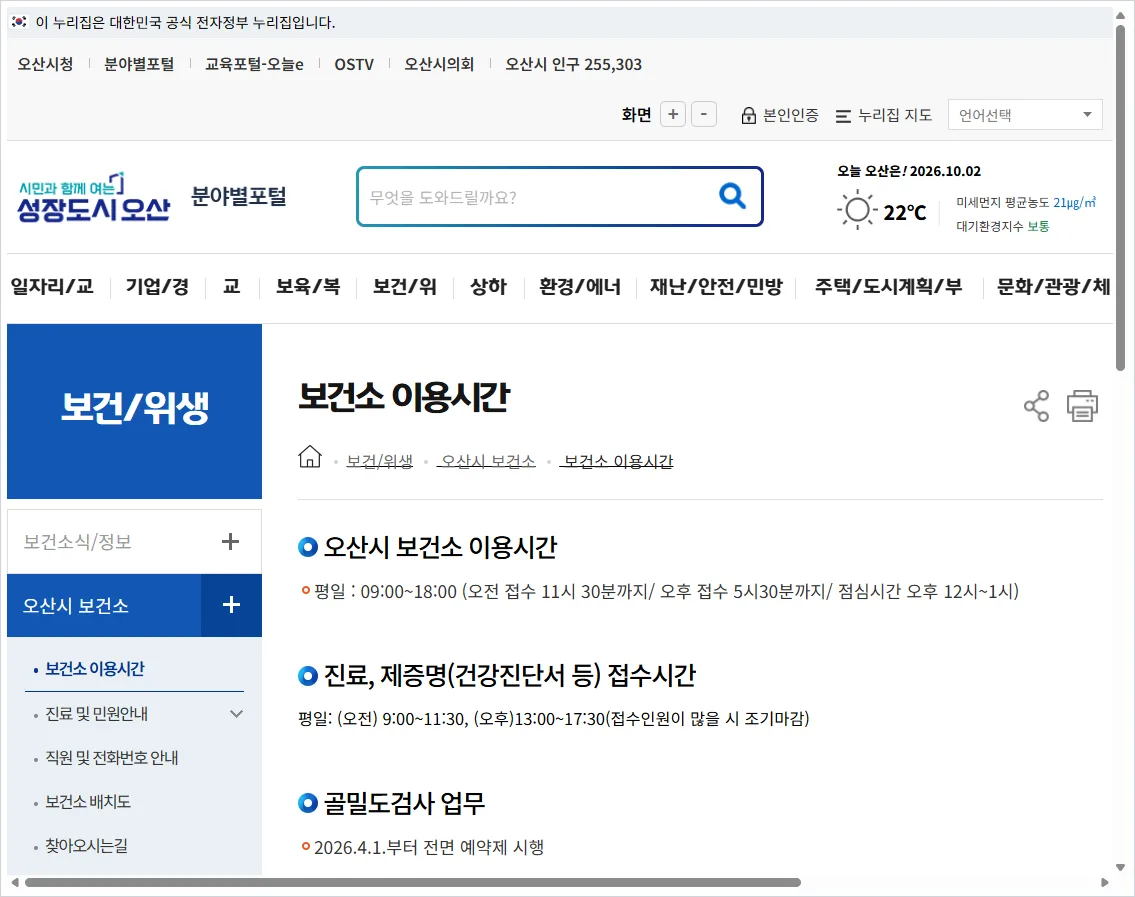Click 오산시 보건소 이용시간 heading
The width and height of the screenshot is (1135, 897).
coord(440,547)
